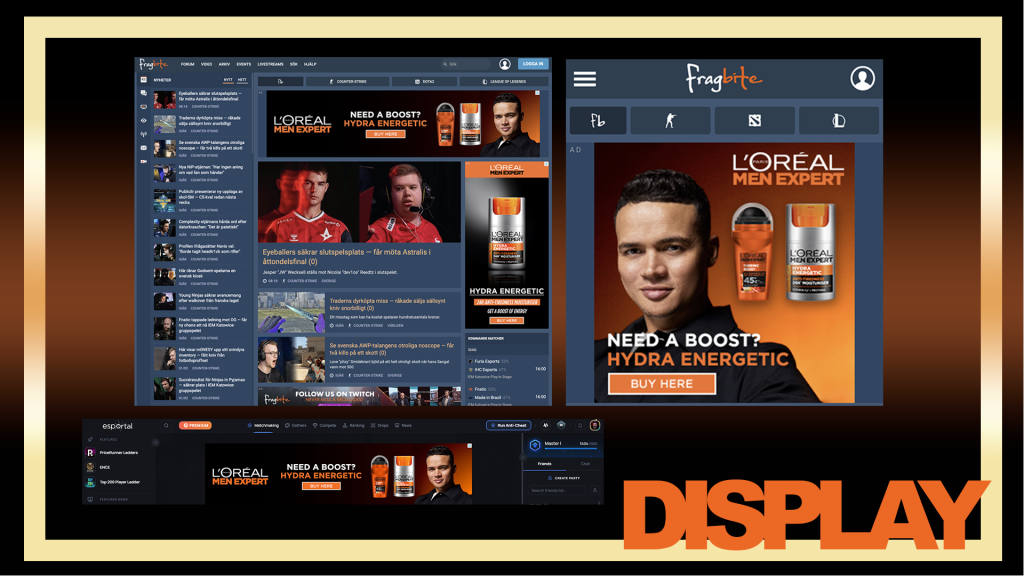
Task: Open the mobile Fragbite hamburger menu
Action: pos(584,79)
